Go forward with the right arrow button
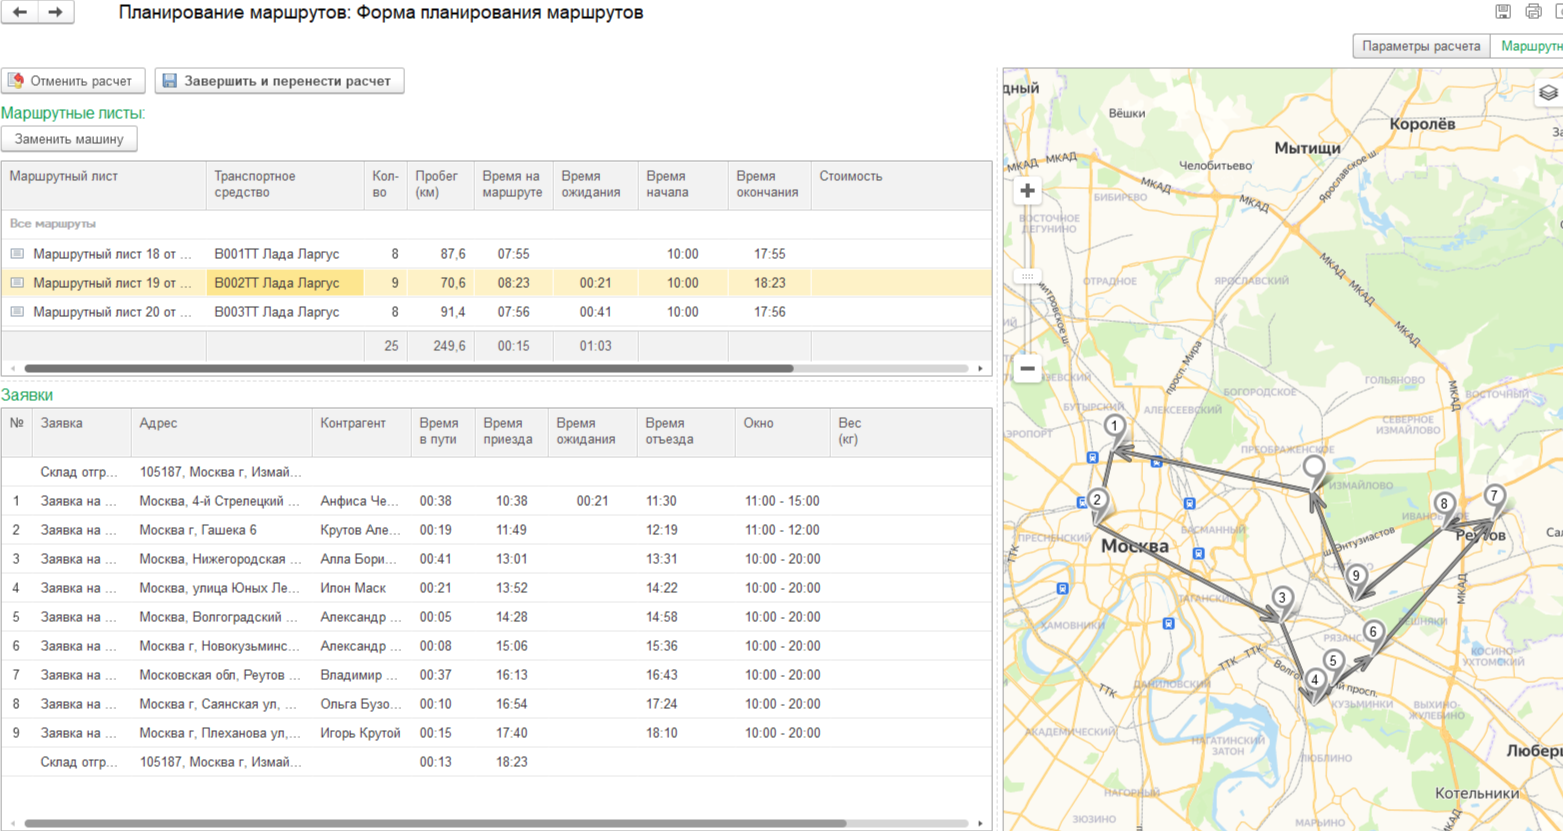Viewport: 1563px width, 831px height. (56, 12)
